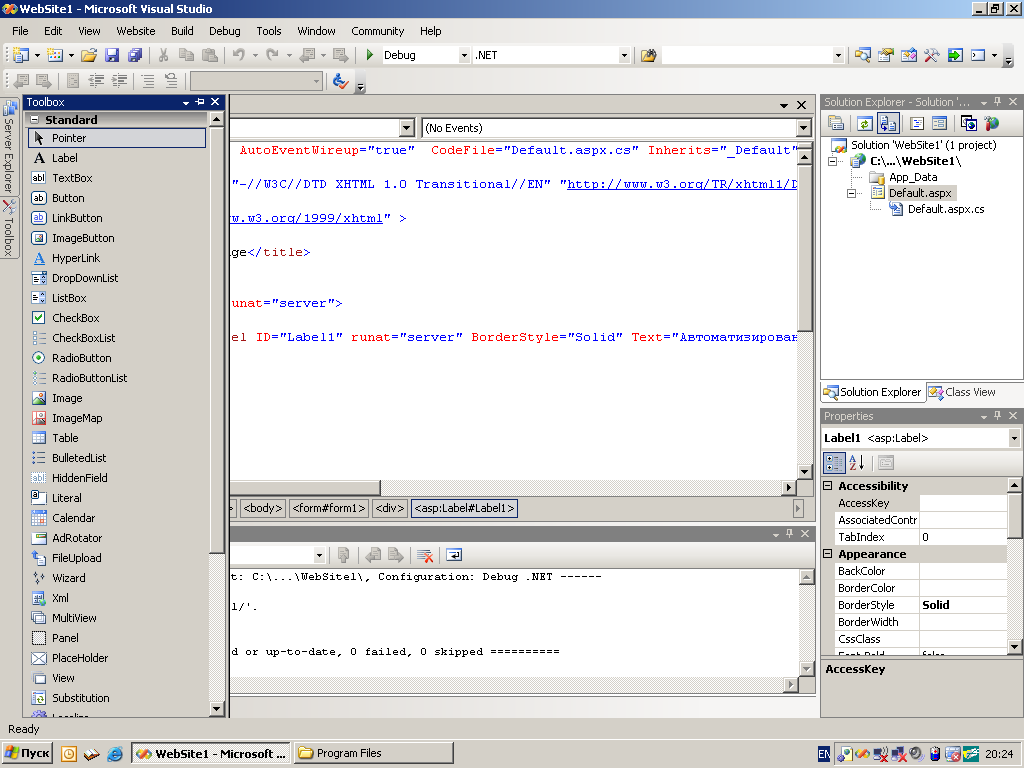Image resolution: width=1024 pixels, height=768 pixels.
Task: Open the Debug configuration dropdown
Action: [x=463, y=56]
